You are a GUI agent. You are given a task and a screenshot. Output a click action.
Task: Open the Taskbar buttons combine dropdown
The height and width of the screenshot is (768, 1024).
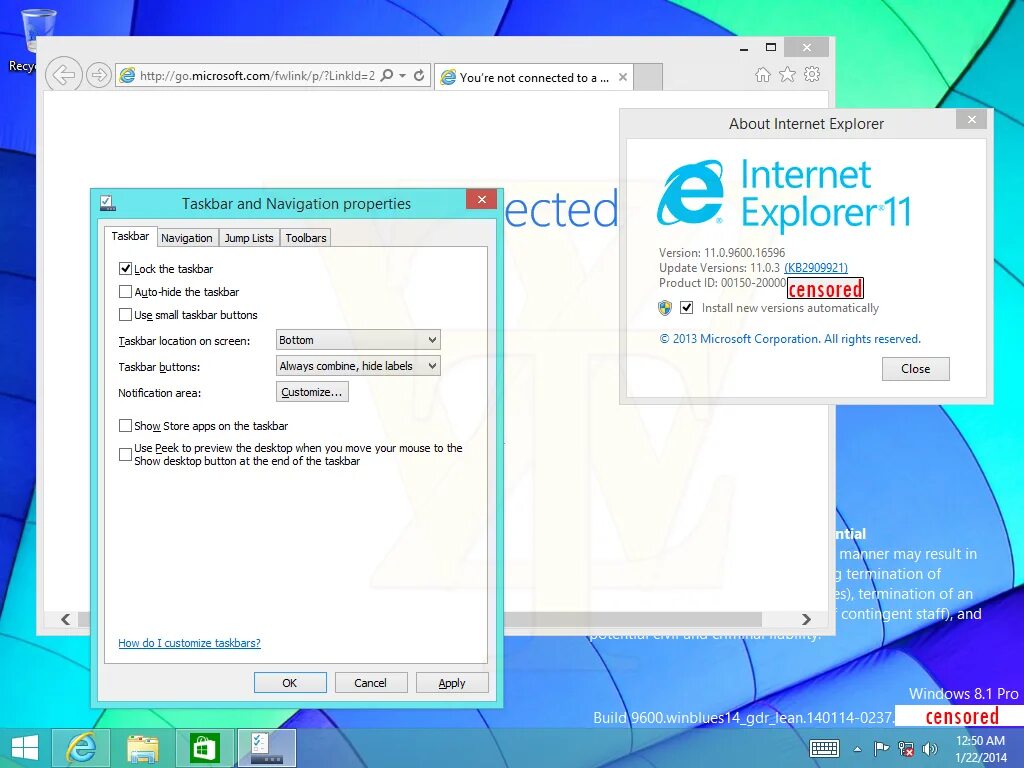[357, 365]
